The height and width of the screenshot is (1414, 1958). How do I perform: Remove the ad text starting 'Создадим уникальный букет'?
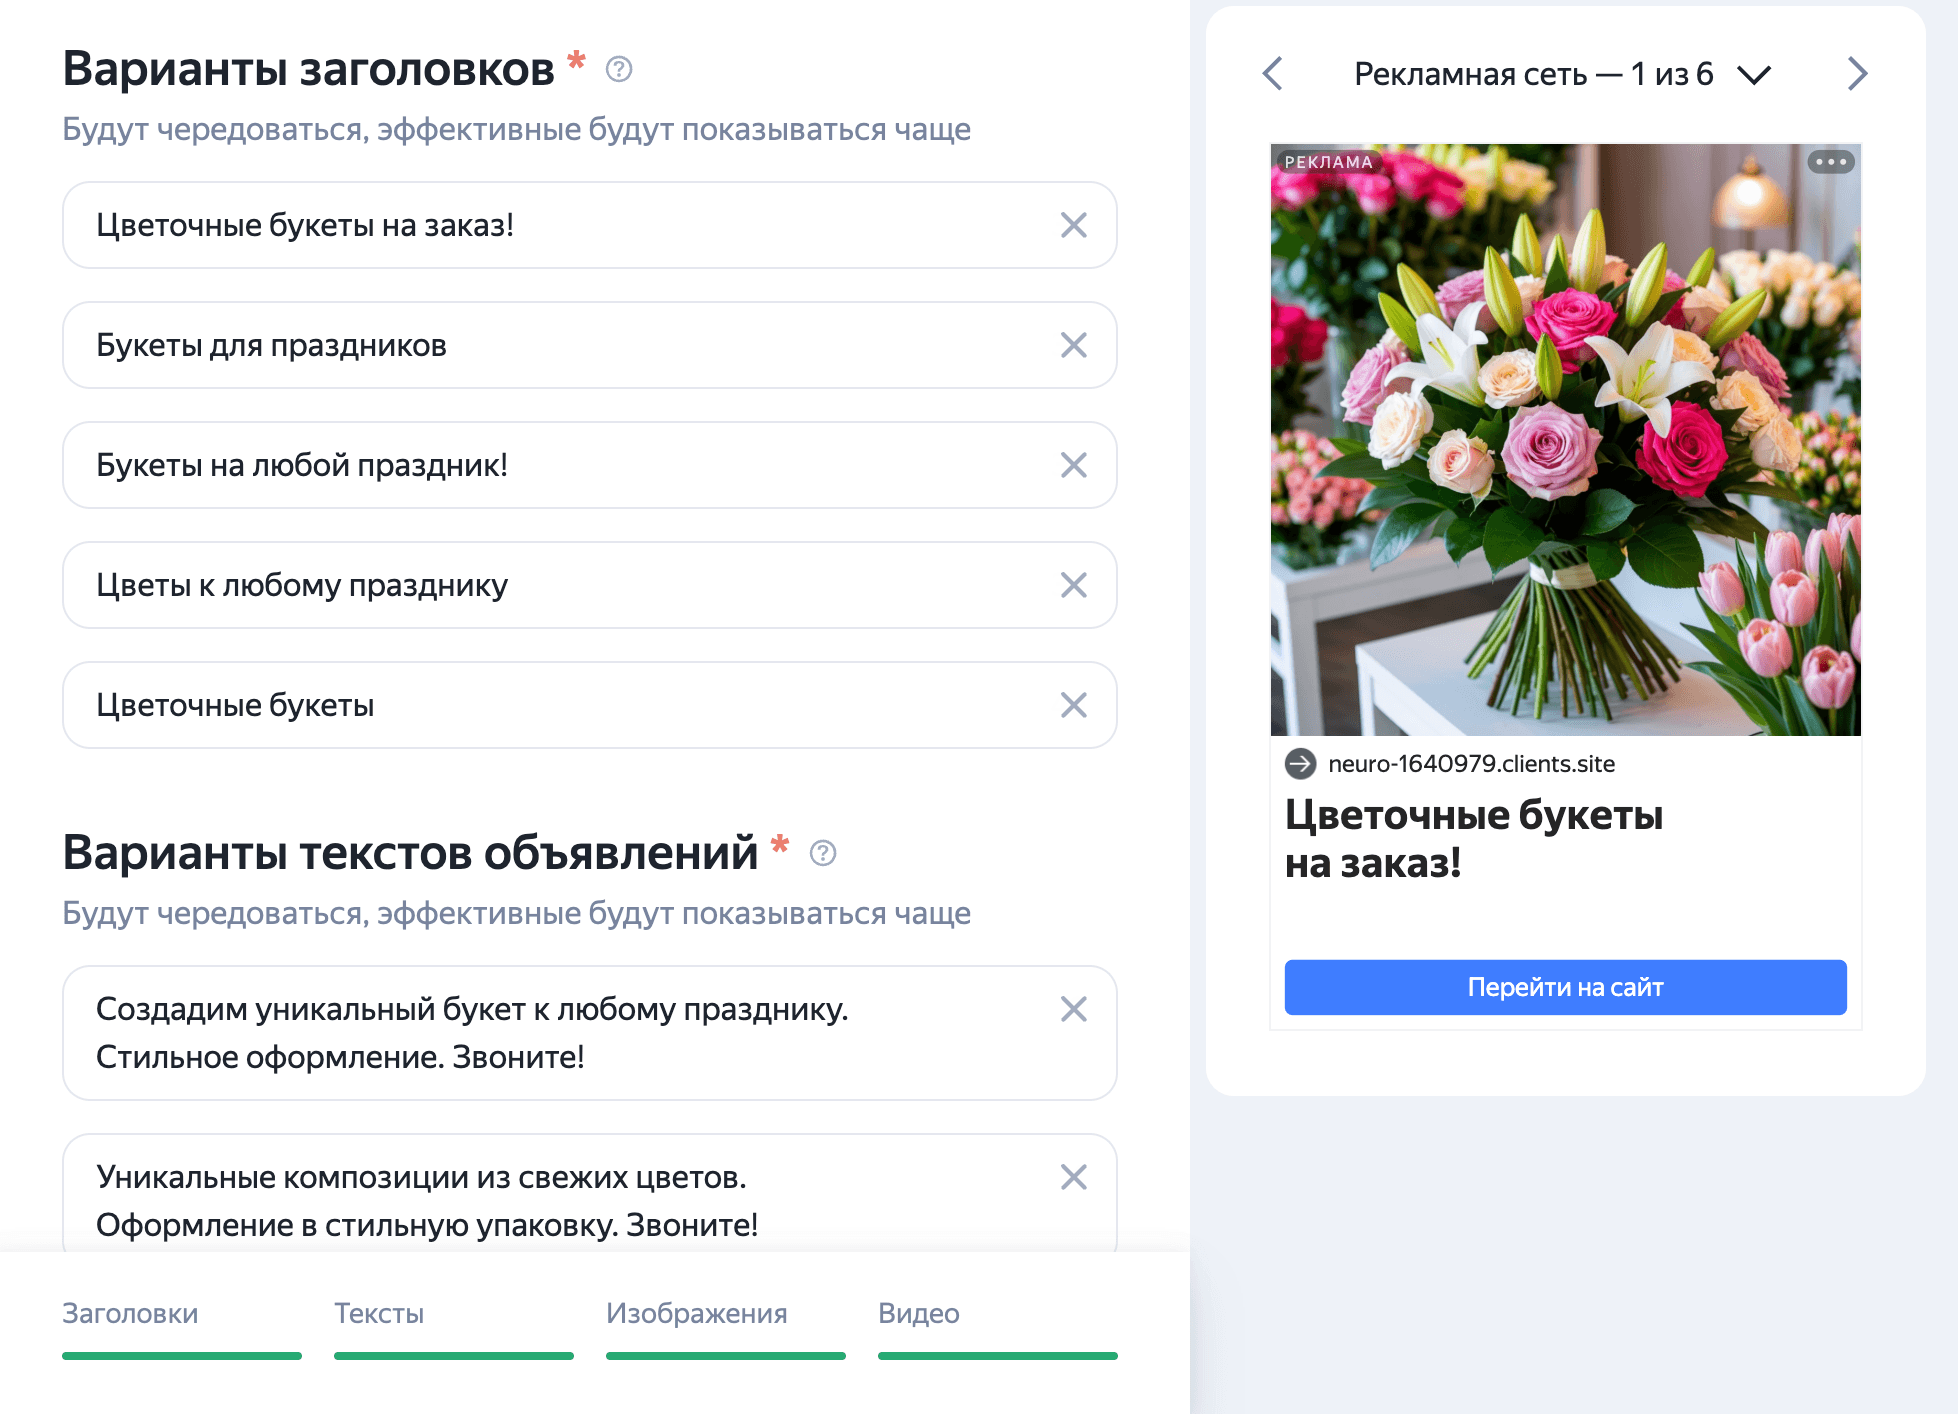point(1073,1009)
